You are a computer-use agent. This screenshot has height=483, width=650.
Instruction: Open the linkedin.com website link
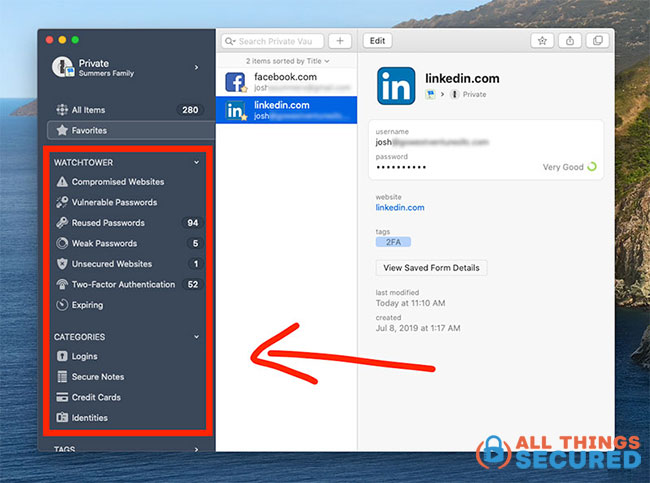400,207
